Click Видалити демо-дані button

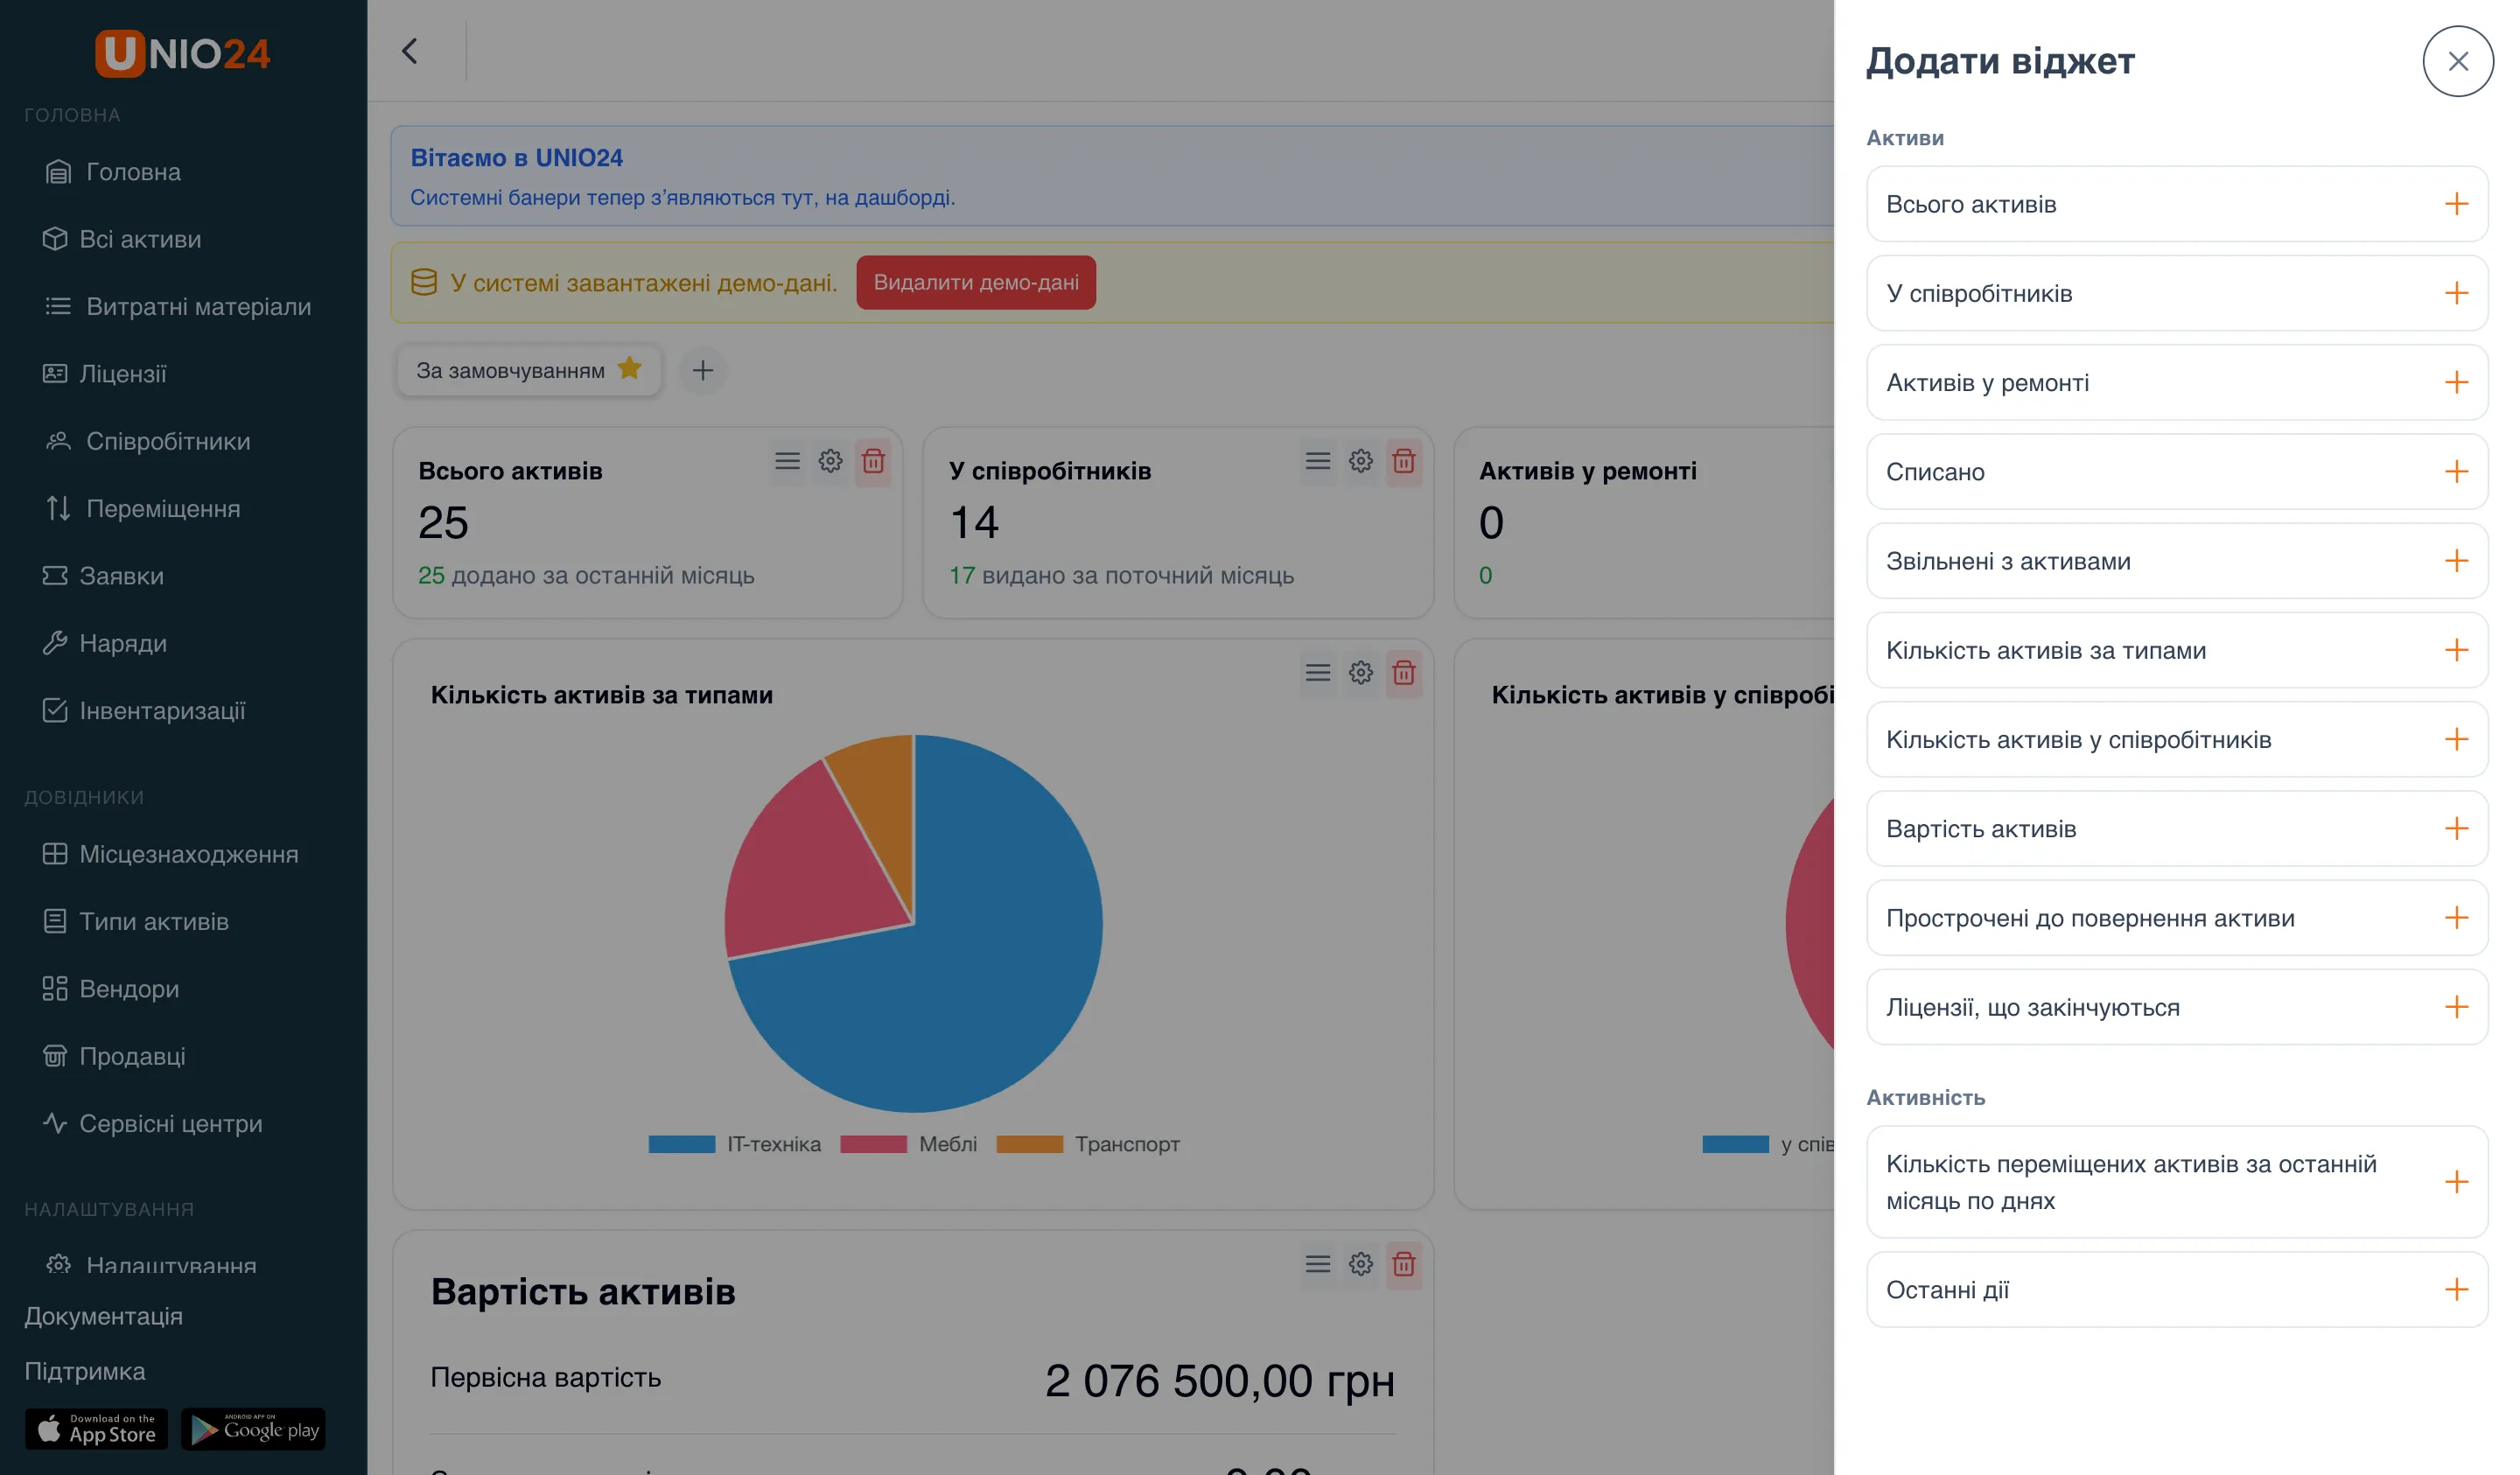[x=975, y=282]
